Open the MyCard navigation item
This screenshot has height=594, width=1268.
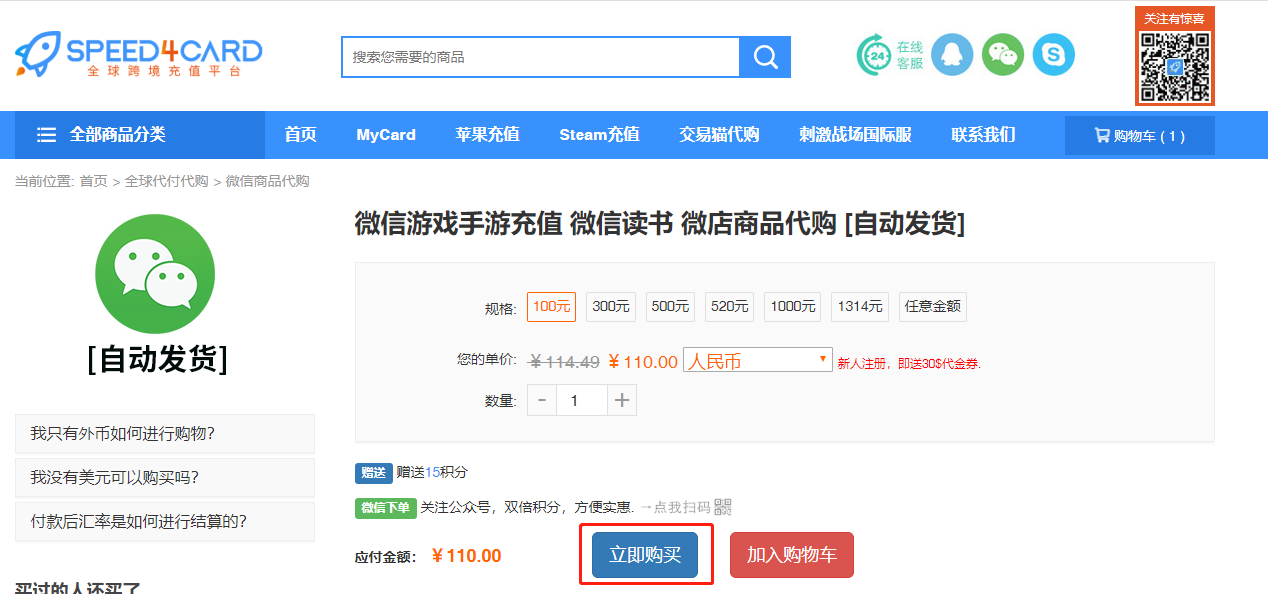(386, 135)
